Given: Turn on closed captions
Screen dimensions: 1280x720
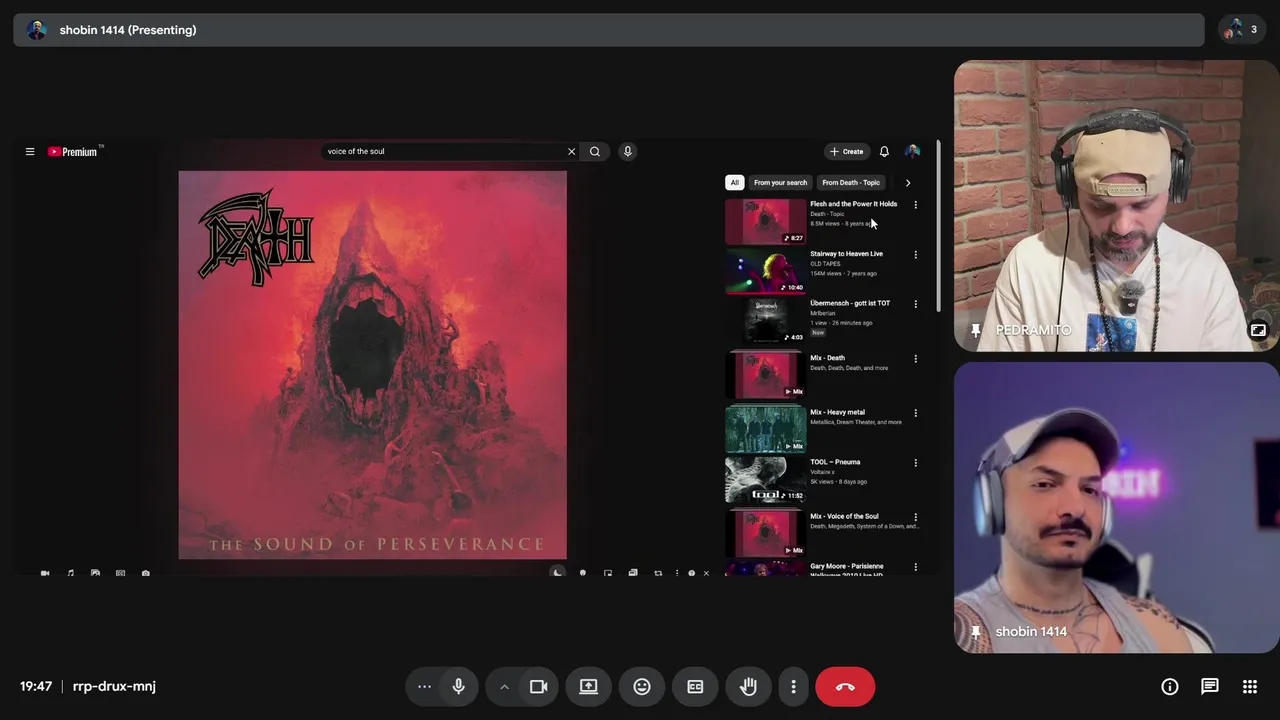Looking at the screenshot, I should pos(695,687).
